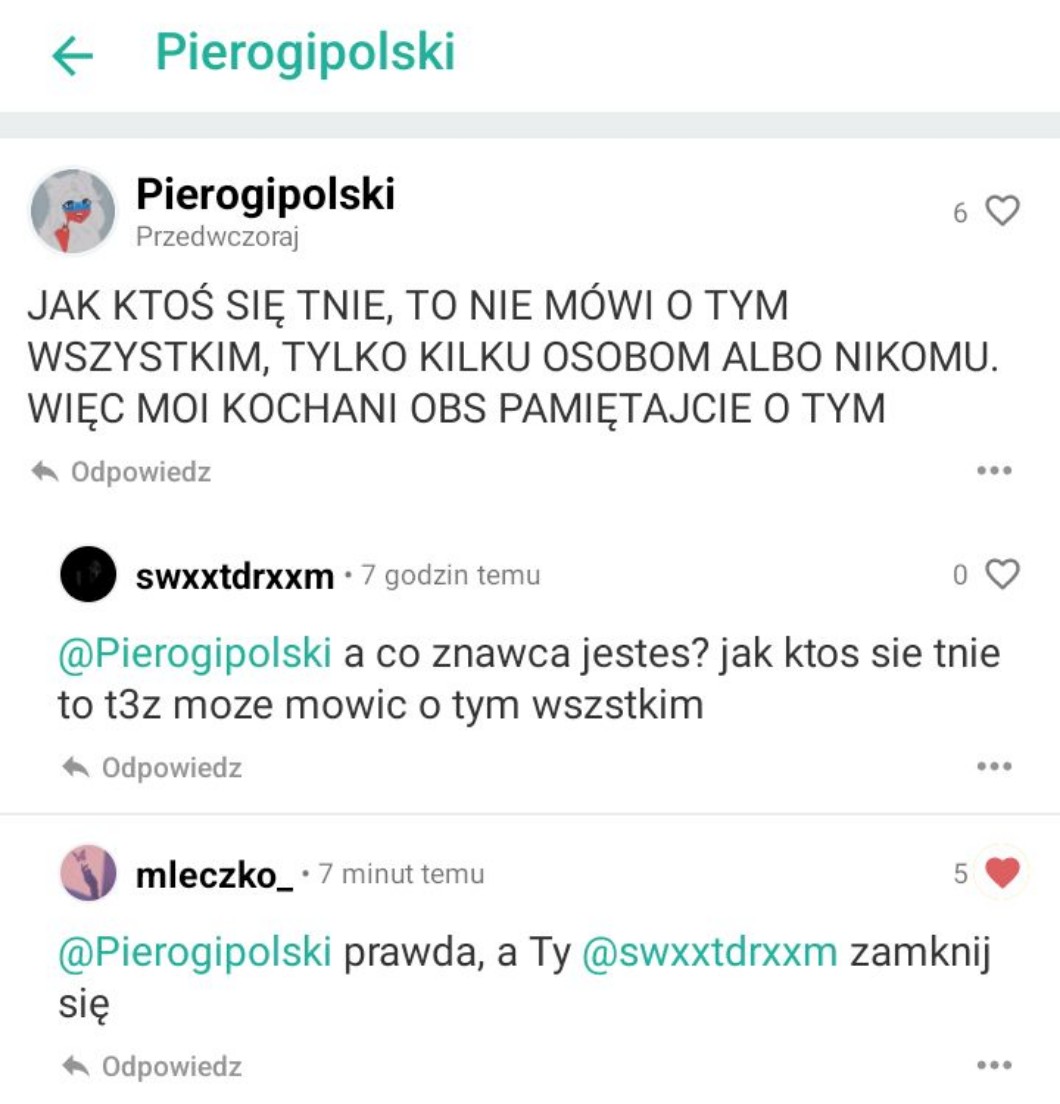The image size is (1060, 1104).
Task: Open the three-dot menu on swxxtdrxxm's reply
Action: (x=994, y=766)
